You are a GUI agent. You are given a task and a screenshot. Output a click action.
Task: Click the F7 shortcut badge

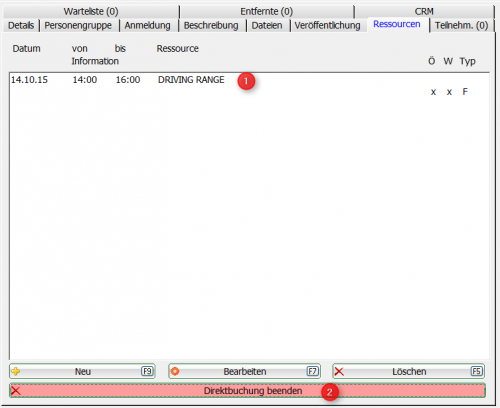313,371
